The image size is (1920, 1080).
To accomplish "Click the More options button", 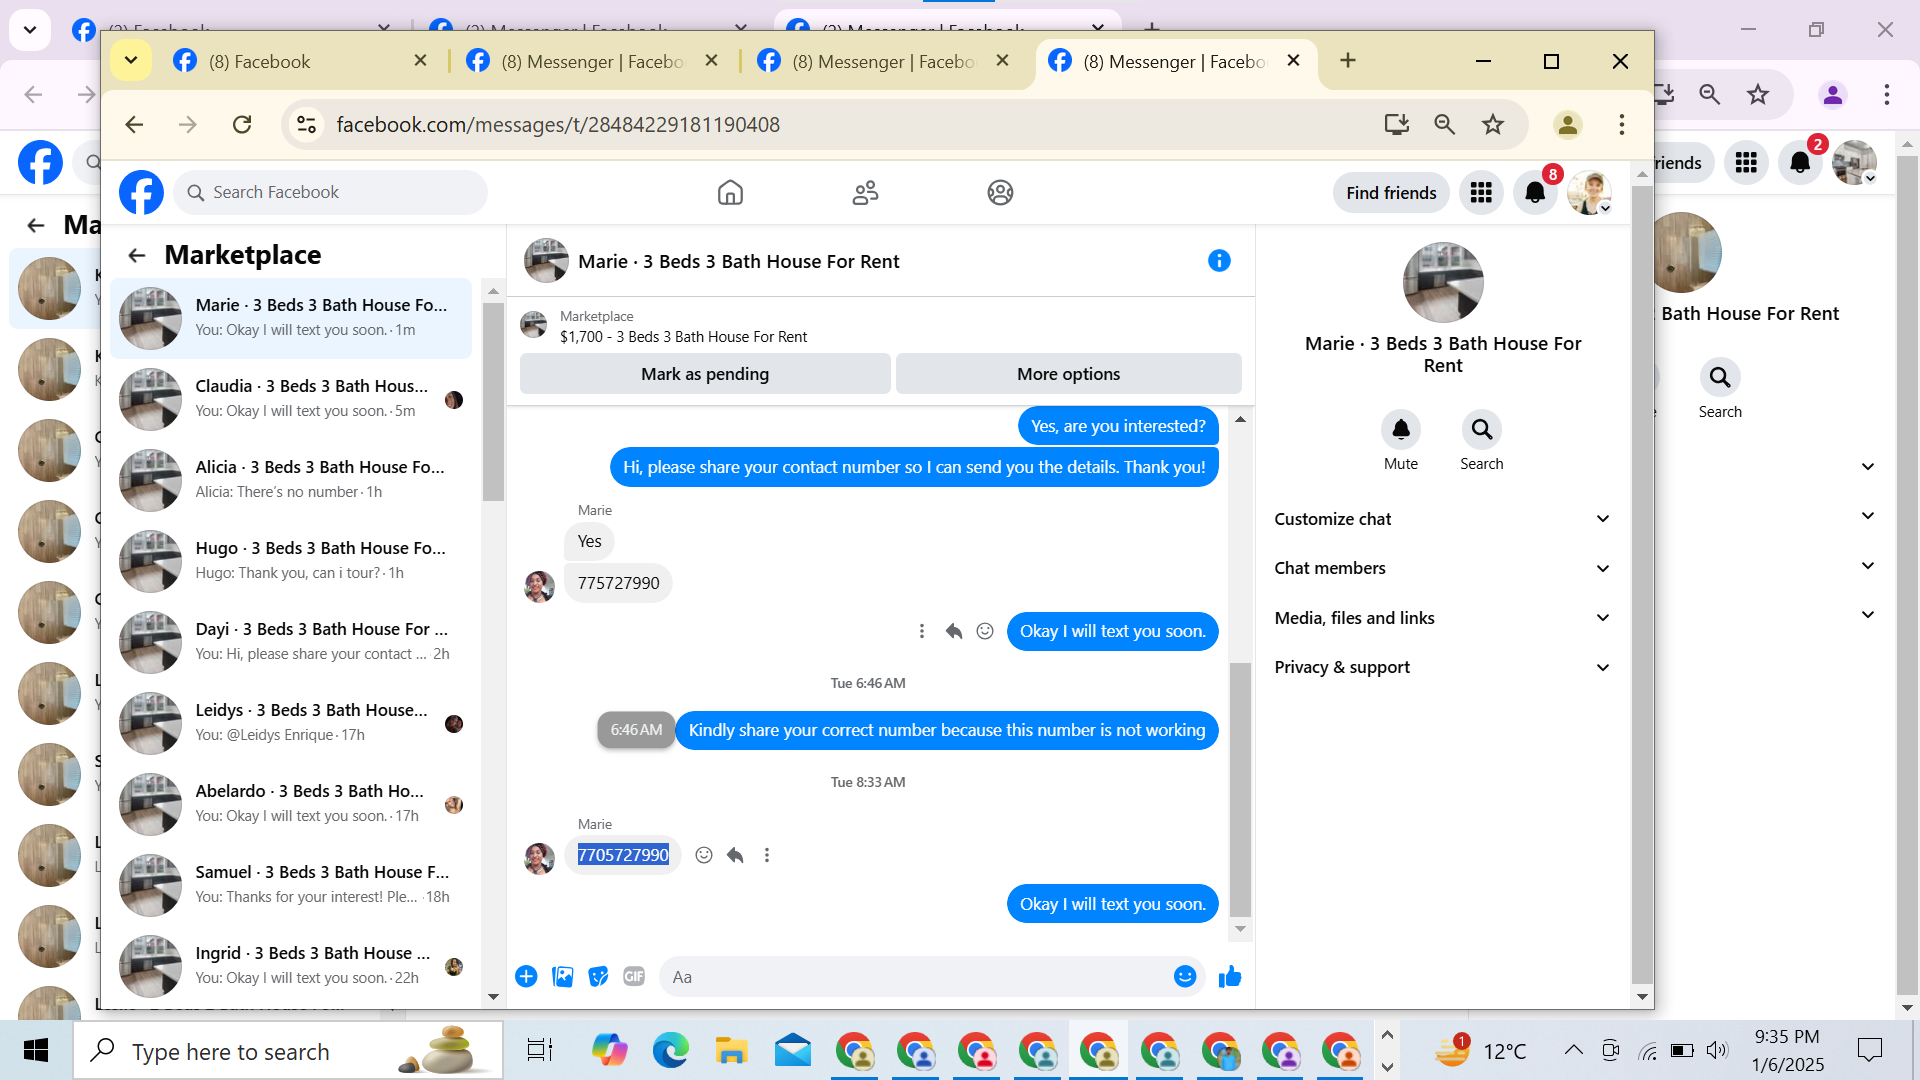I will pyautogui.click(x=1068, y=374).
